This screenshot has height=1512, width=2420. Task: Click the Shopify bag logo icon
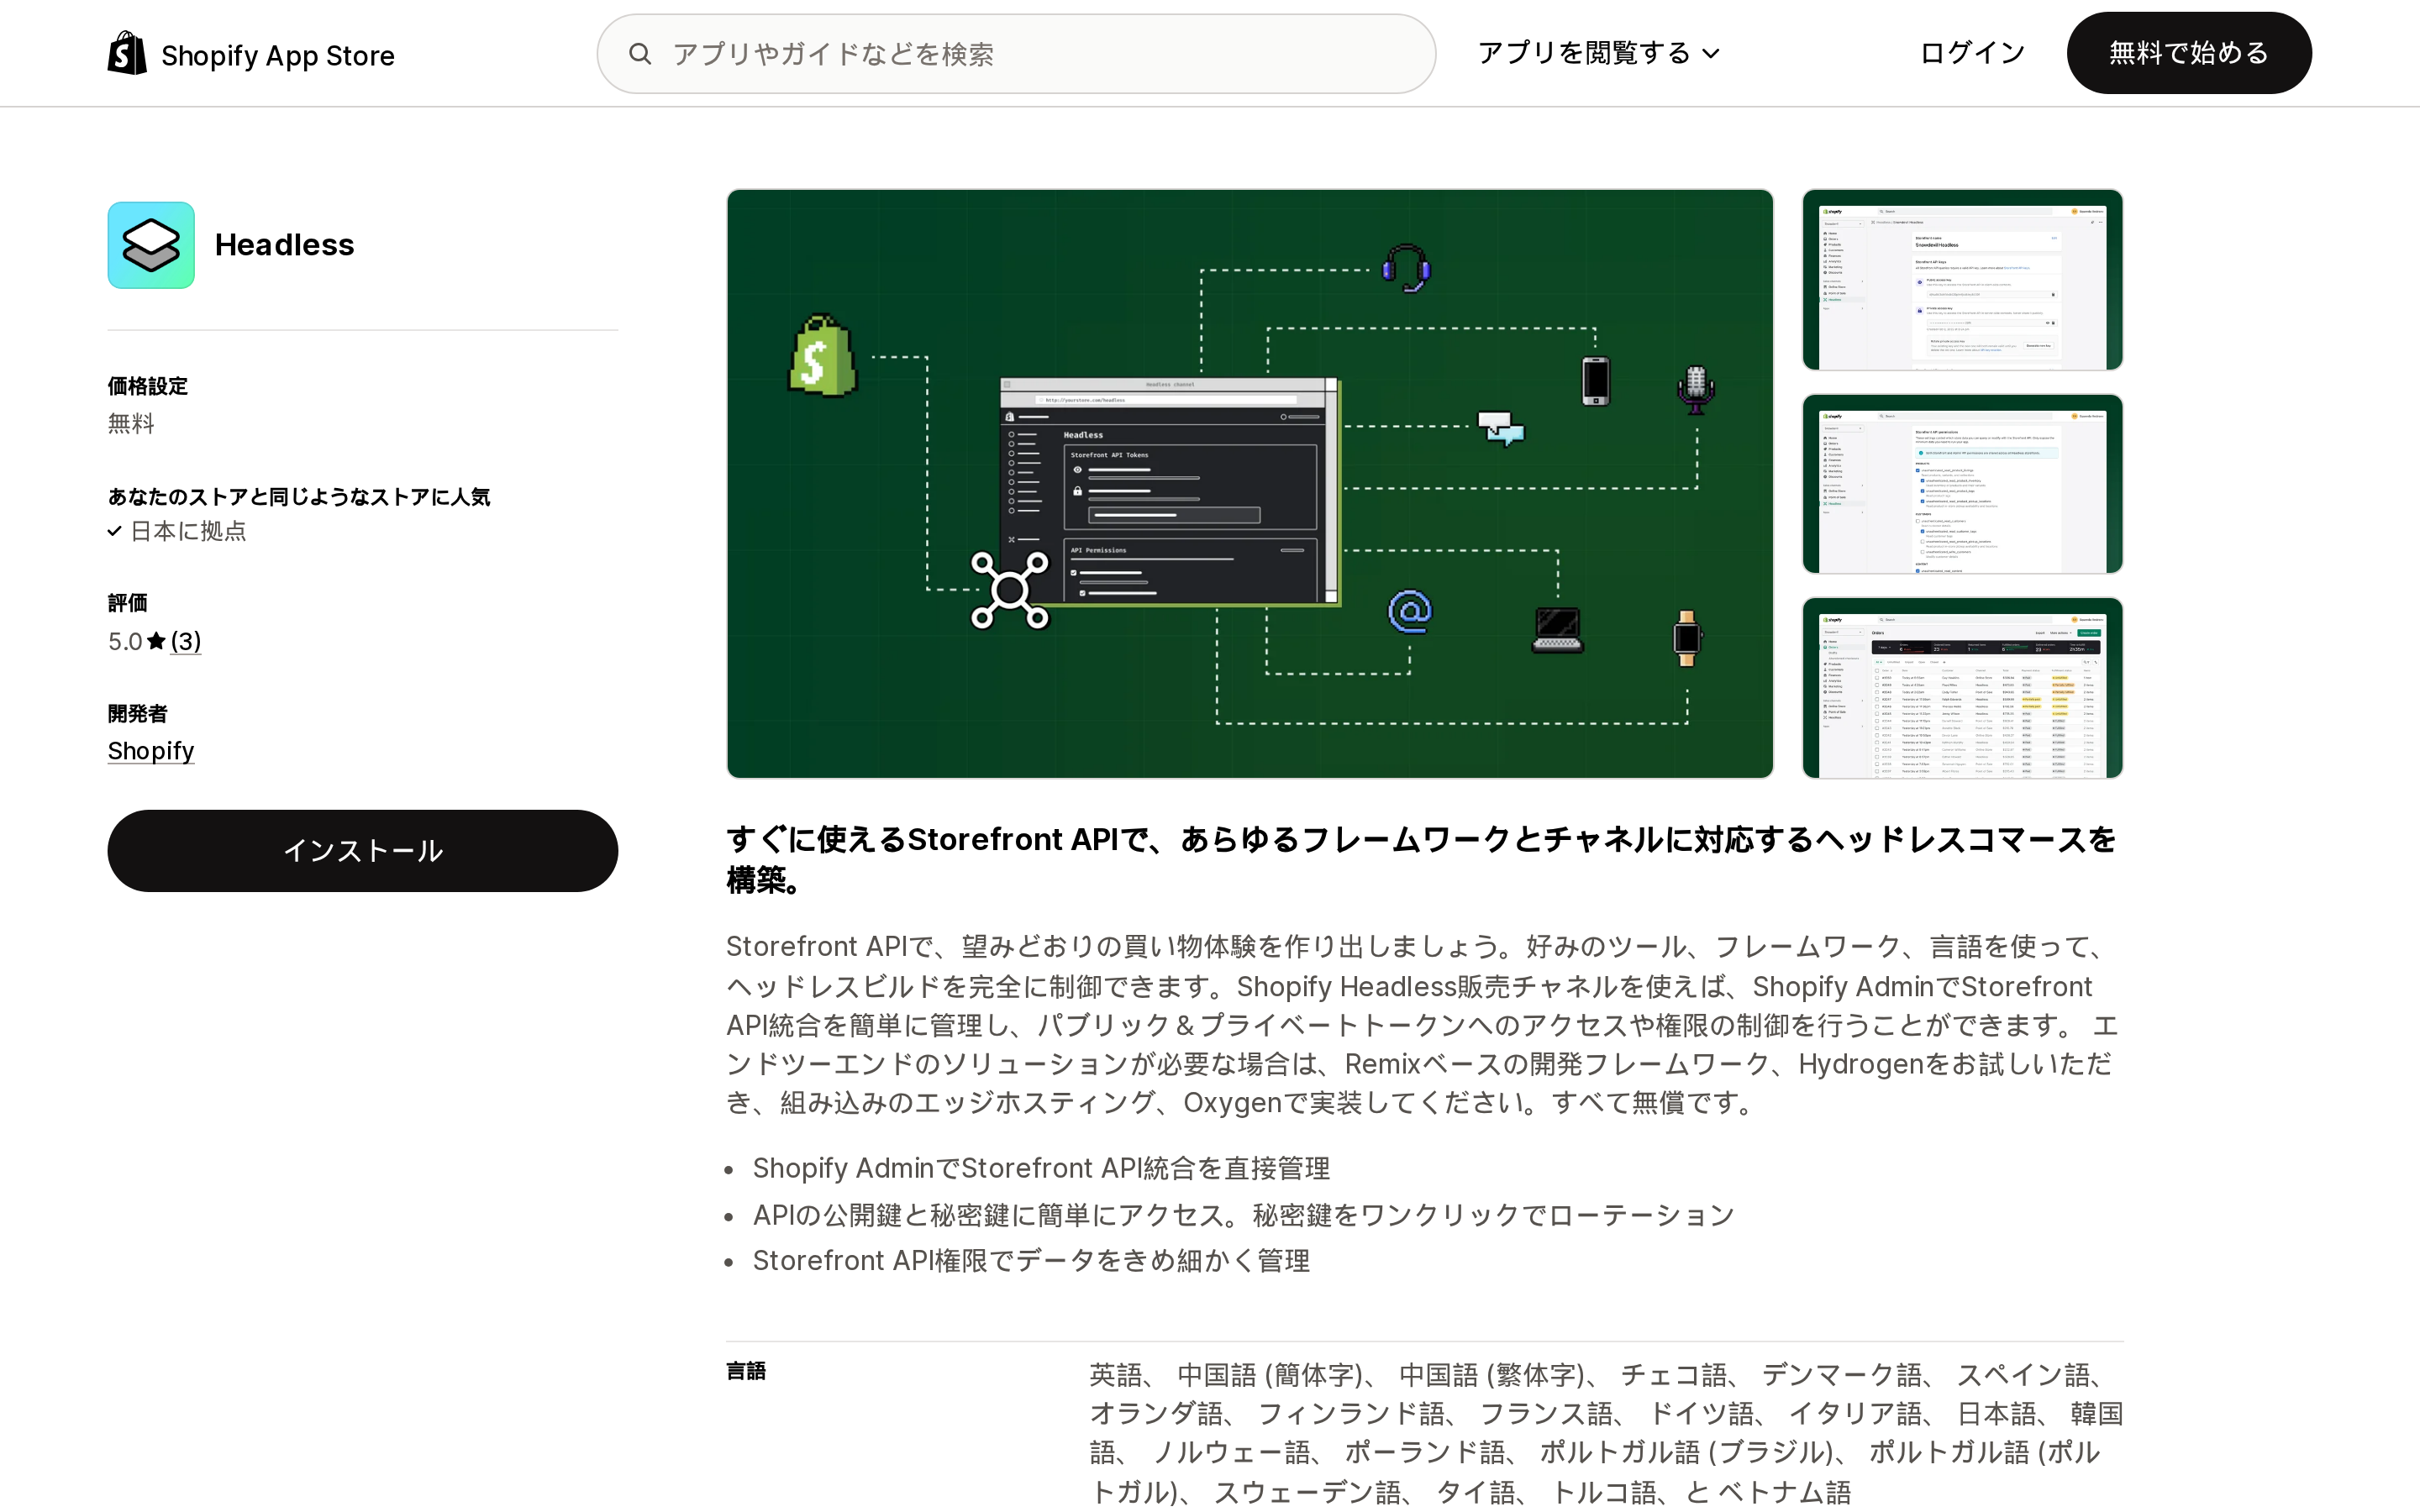[127, 53]
